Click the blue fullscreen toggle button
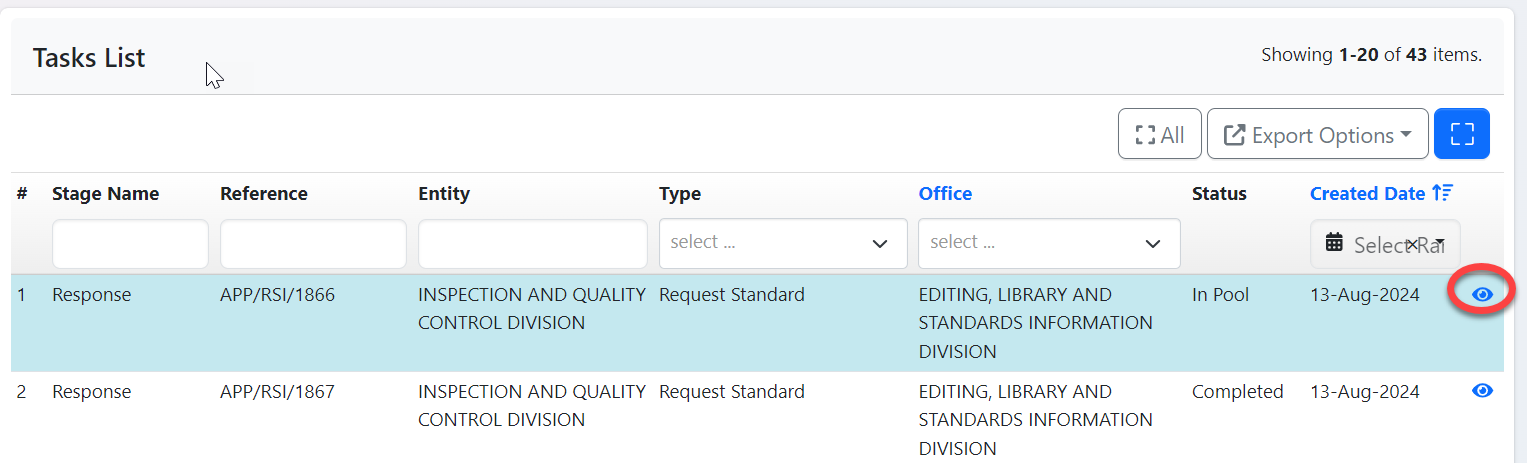This screenshot has height=463, width=1527. tap(1461, 134)
